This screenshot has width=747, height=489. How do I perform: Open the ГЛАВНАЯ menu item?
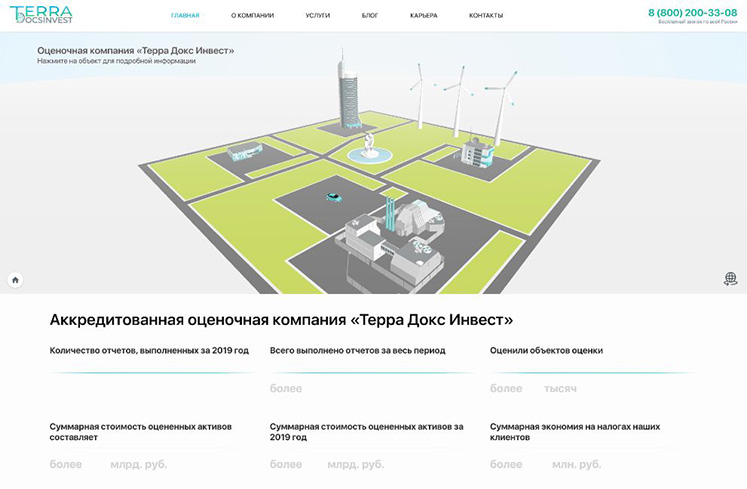pyautogui.click(x=185, y=15)
